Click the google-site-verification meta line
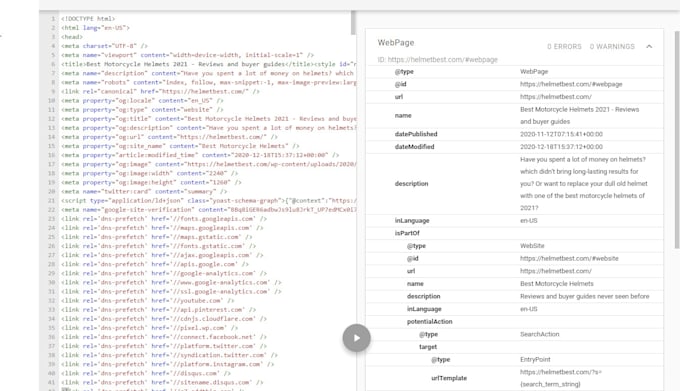This screenshot has height=391, width=680. (209, 210)
